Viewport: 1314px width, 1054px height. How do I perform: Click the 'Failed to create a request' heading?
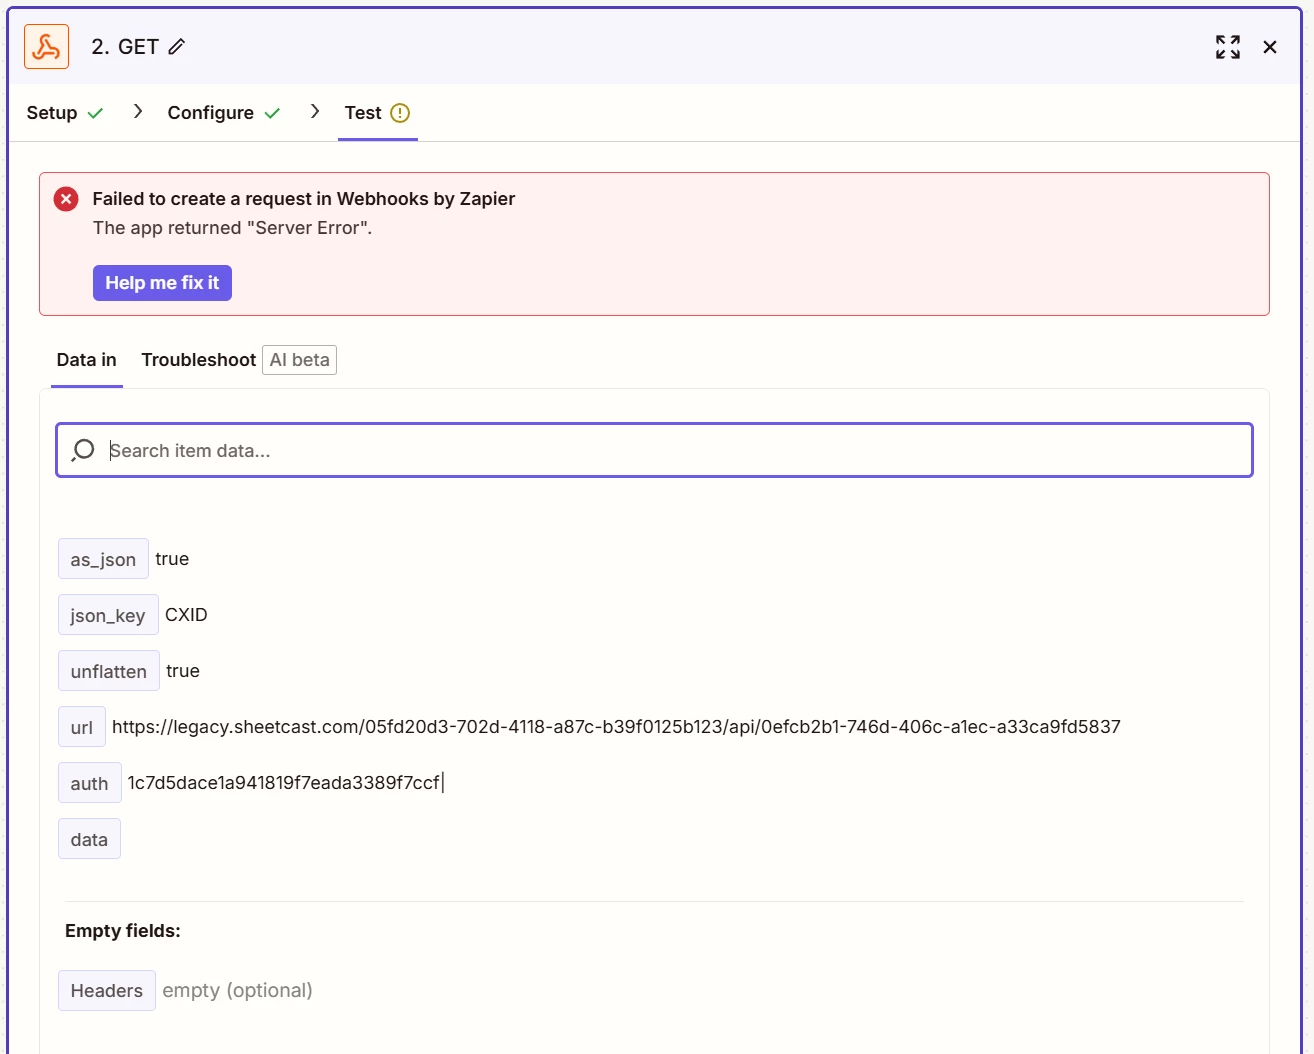point(304,199)
